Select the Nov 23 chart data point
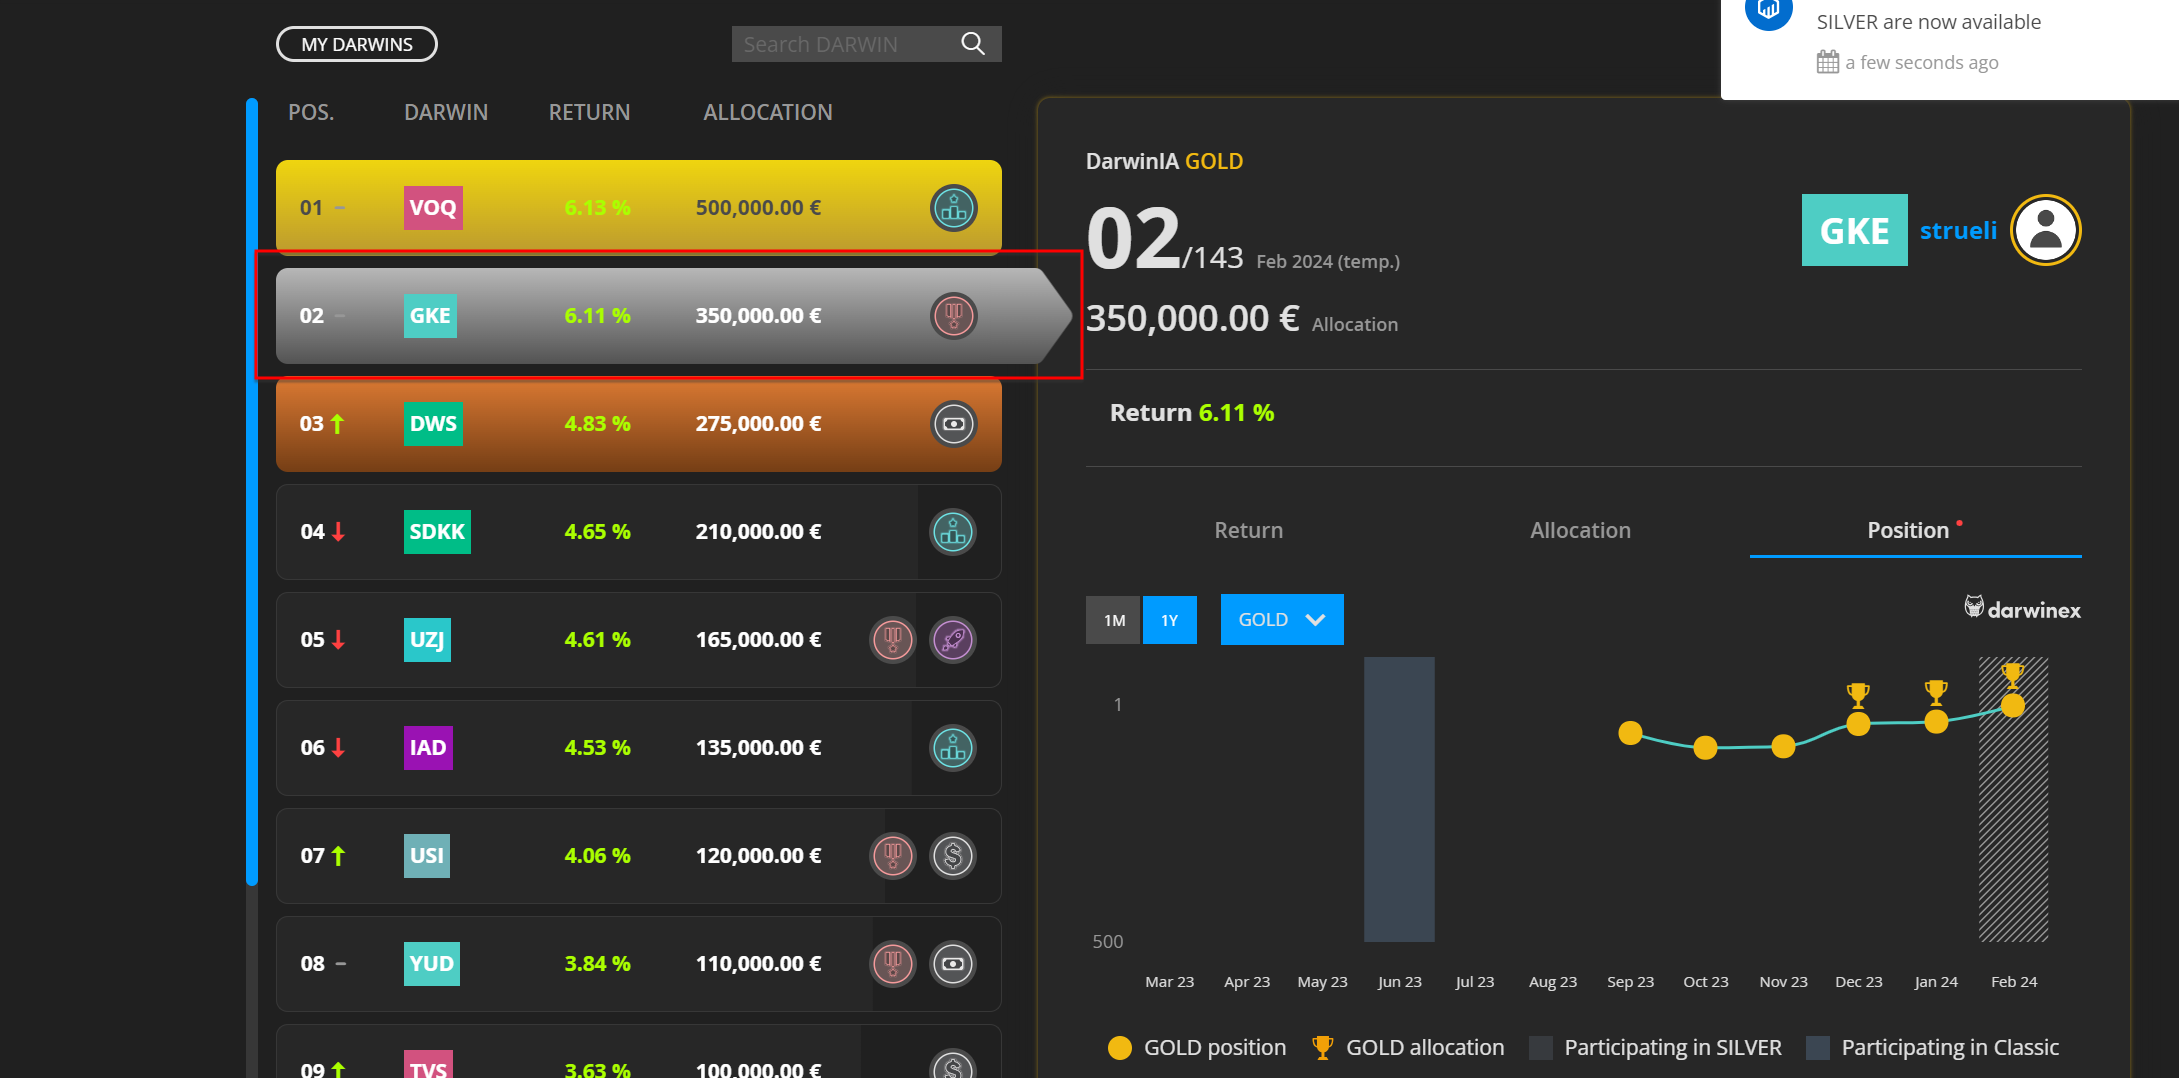 pos(1783,746)
